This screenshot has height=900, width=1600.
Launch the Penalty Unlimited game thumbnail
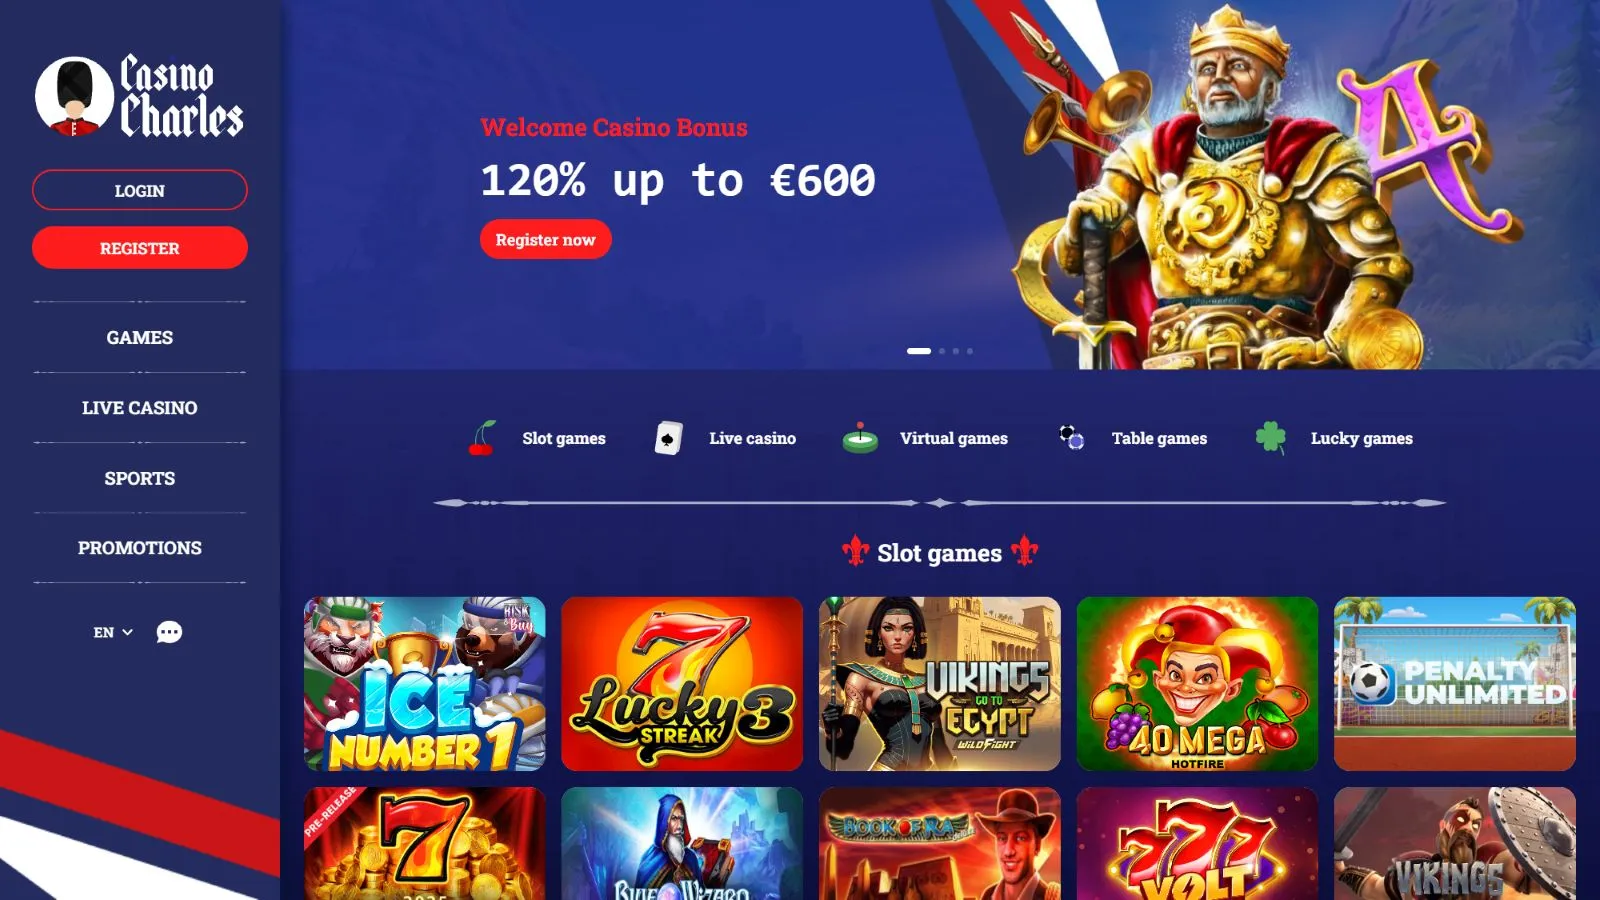point(1455,684)
